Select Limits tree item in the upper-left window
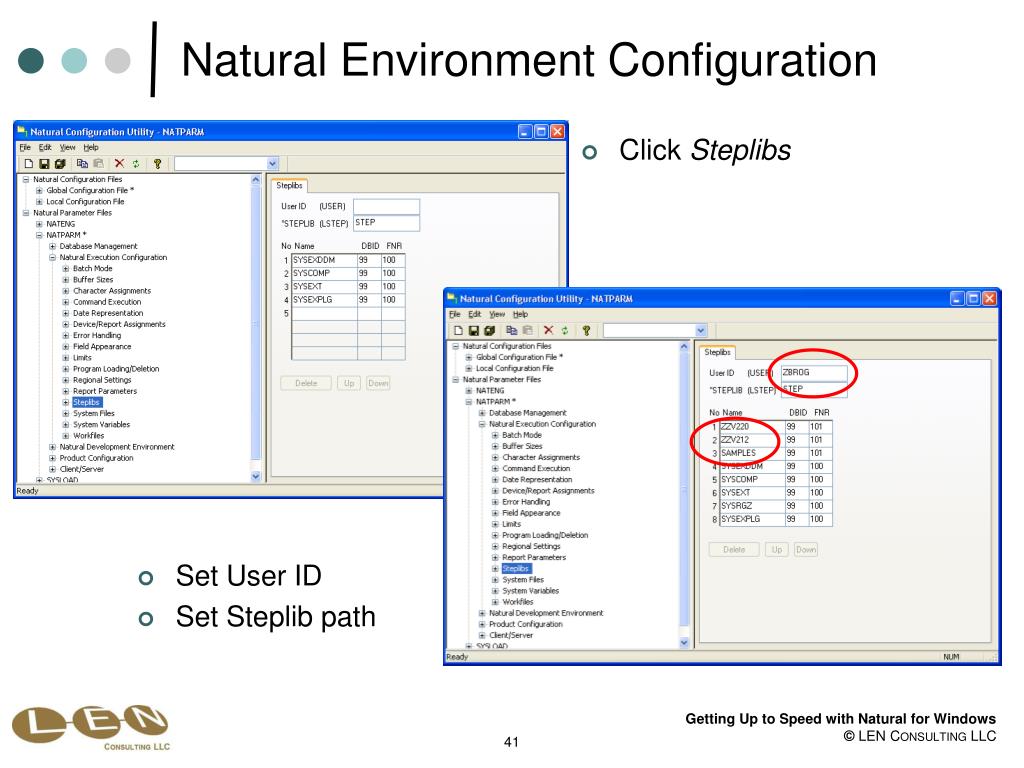The height and width of the screenshot is (768, 1024). coord(82,358)
